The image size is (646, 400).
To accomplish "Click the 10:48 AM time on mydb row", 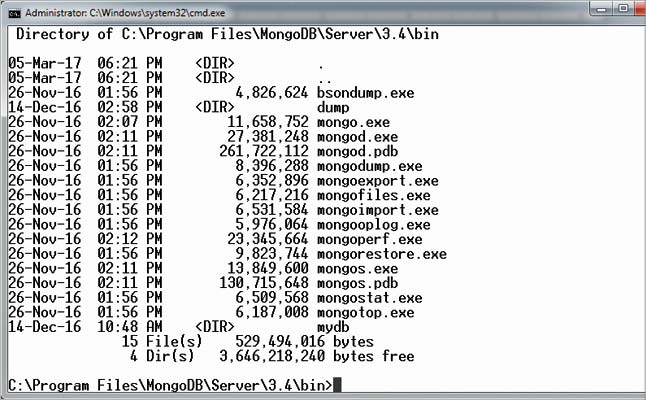I will point(130,327).
